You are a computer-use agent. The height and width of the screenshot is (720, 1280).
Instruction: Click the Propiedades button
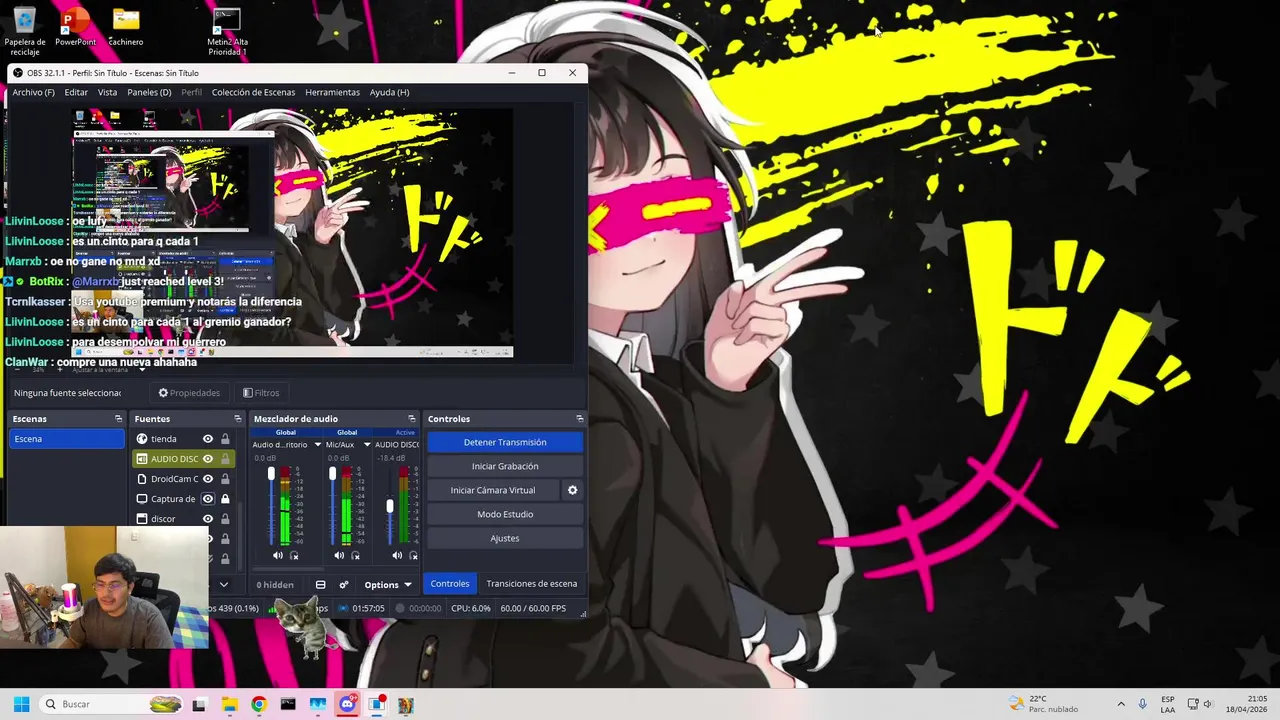189,393
